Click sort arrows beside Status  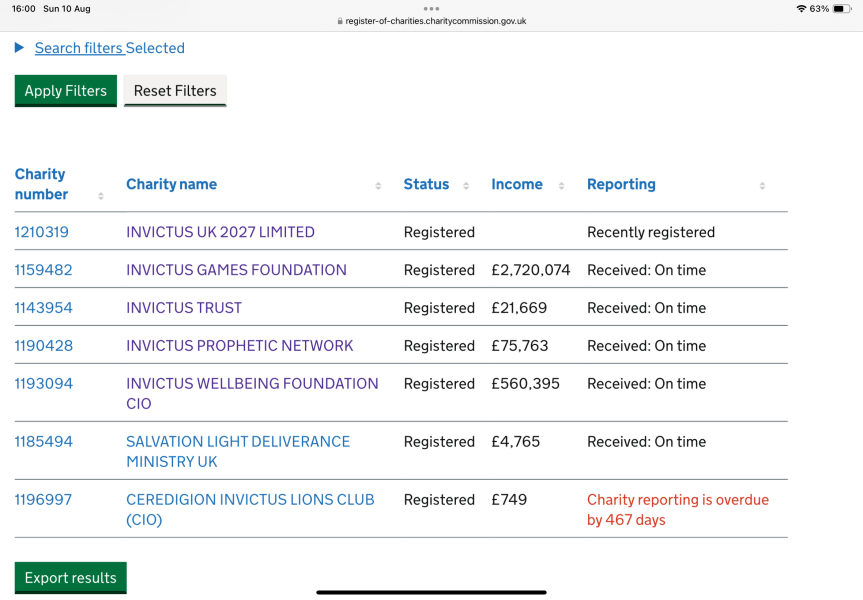pyautogui.click(x=466, y=186)
